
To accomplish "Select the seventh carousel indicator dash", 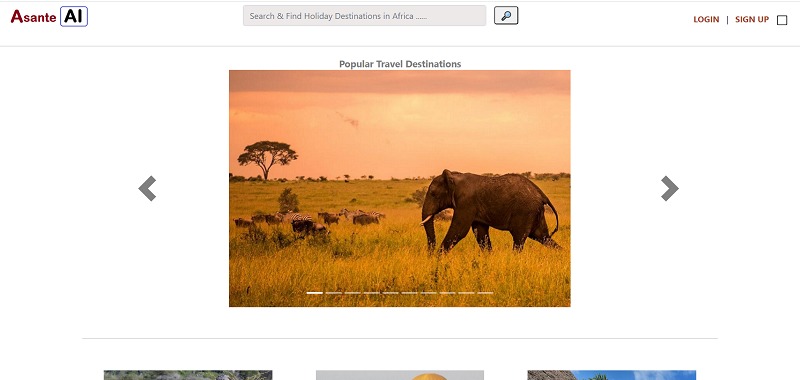I will (429, 293).
